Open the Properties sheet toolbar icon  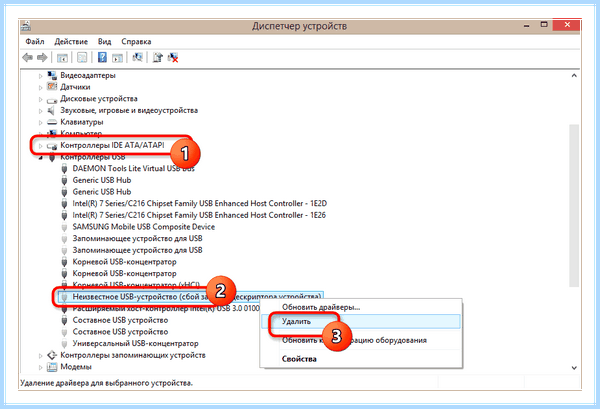82,58
